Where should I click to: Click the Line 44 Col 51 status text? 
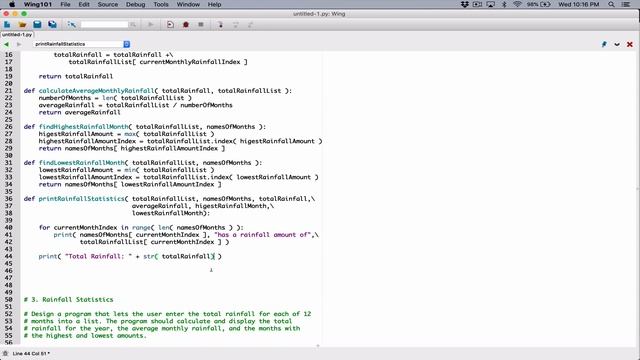click(x=31, y=353)
